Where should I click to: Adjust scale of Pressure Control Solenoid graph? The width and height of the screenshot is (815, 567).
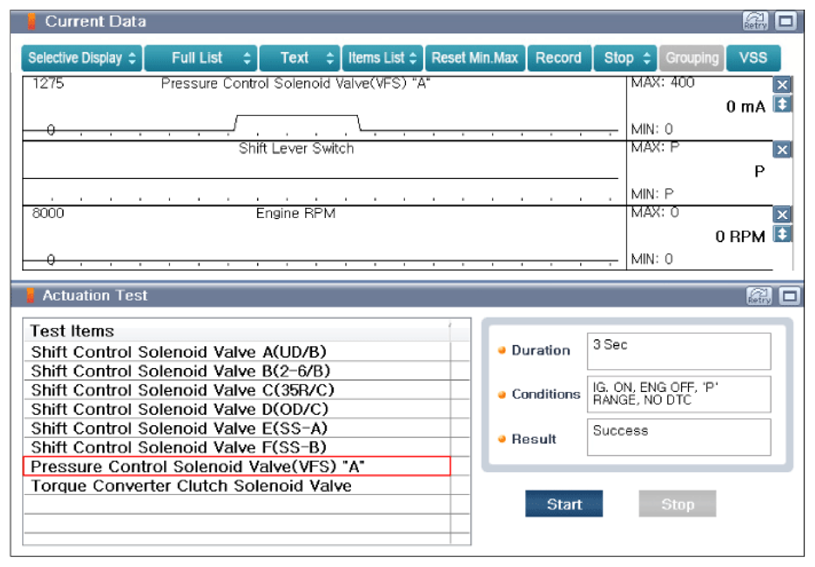tap(782, 104)
